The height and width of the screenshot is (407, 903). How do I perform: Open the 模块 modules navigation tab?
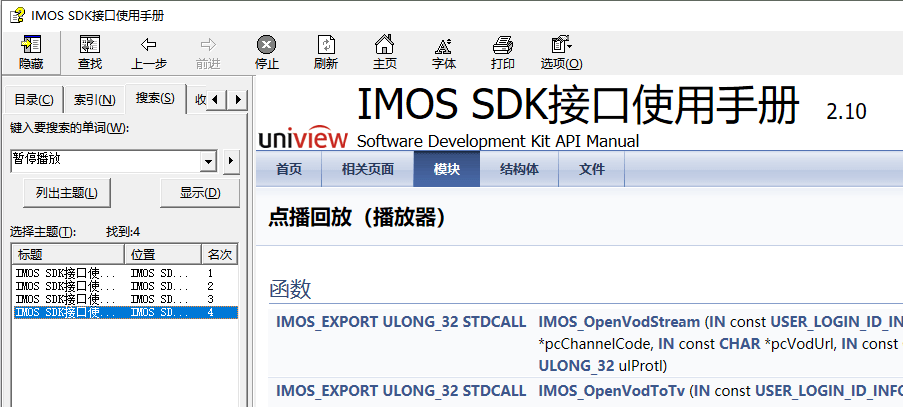(x=447, y=169)
